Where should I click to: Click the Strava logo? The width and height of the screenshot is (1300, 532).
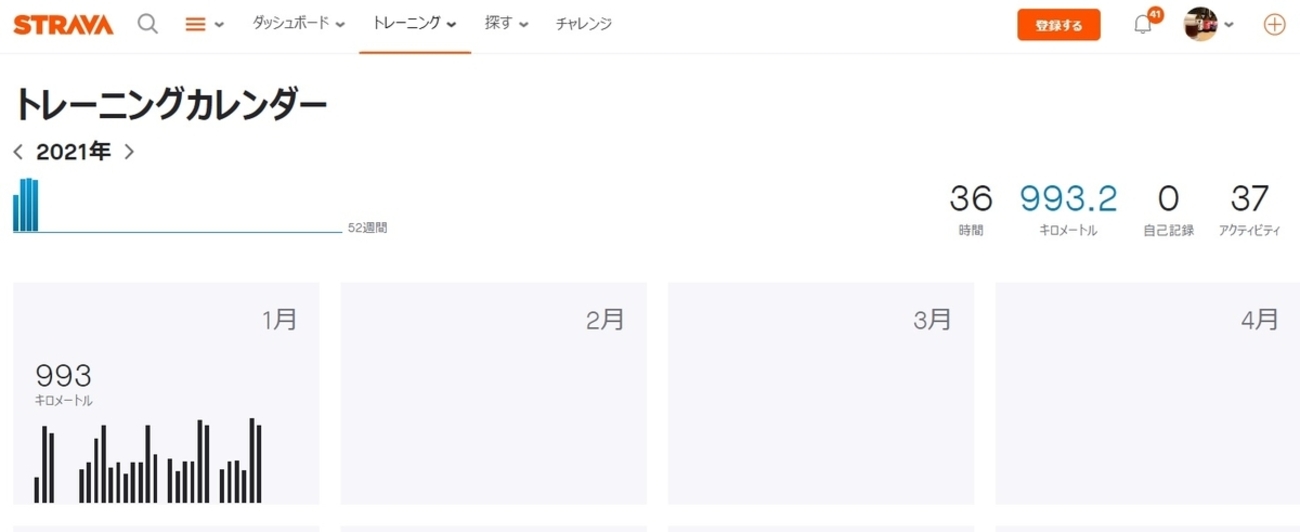click(63, 24)
